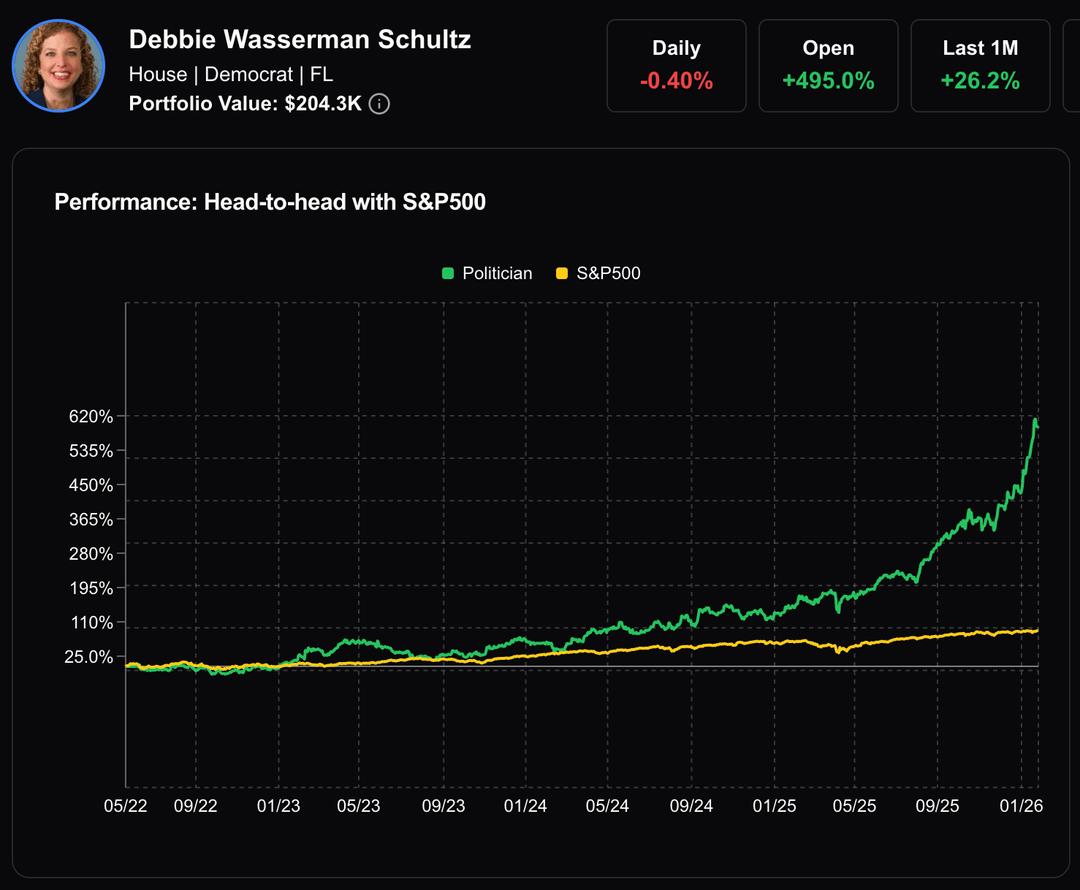Click the Debbie Wasserman Schultz name heading
The image size is (1080, 890).
pos(300,40)
